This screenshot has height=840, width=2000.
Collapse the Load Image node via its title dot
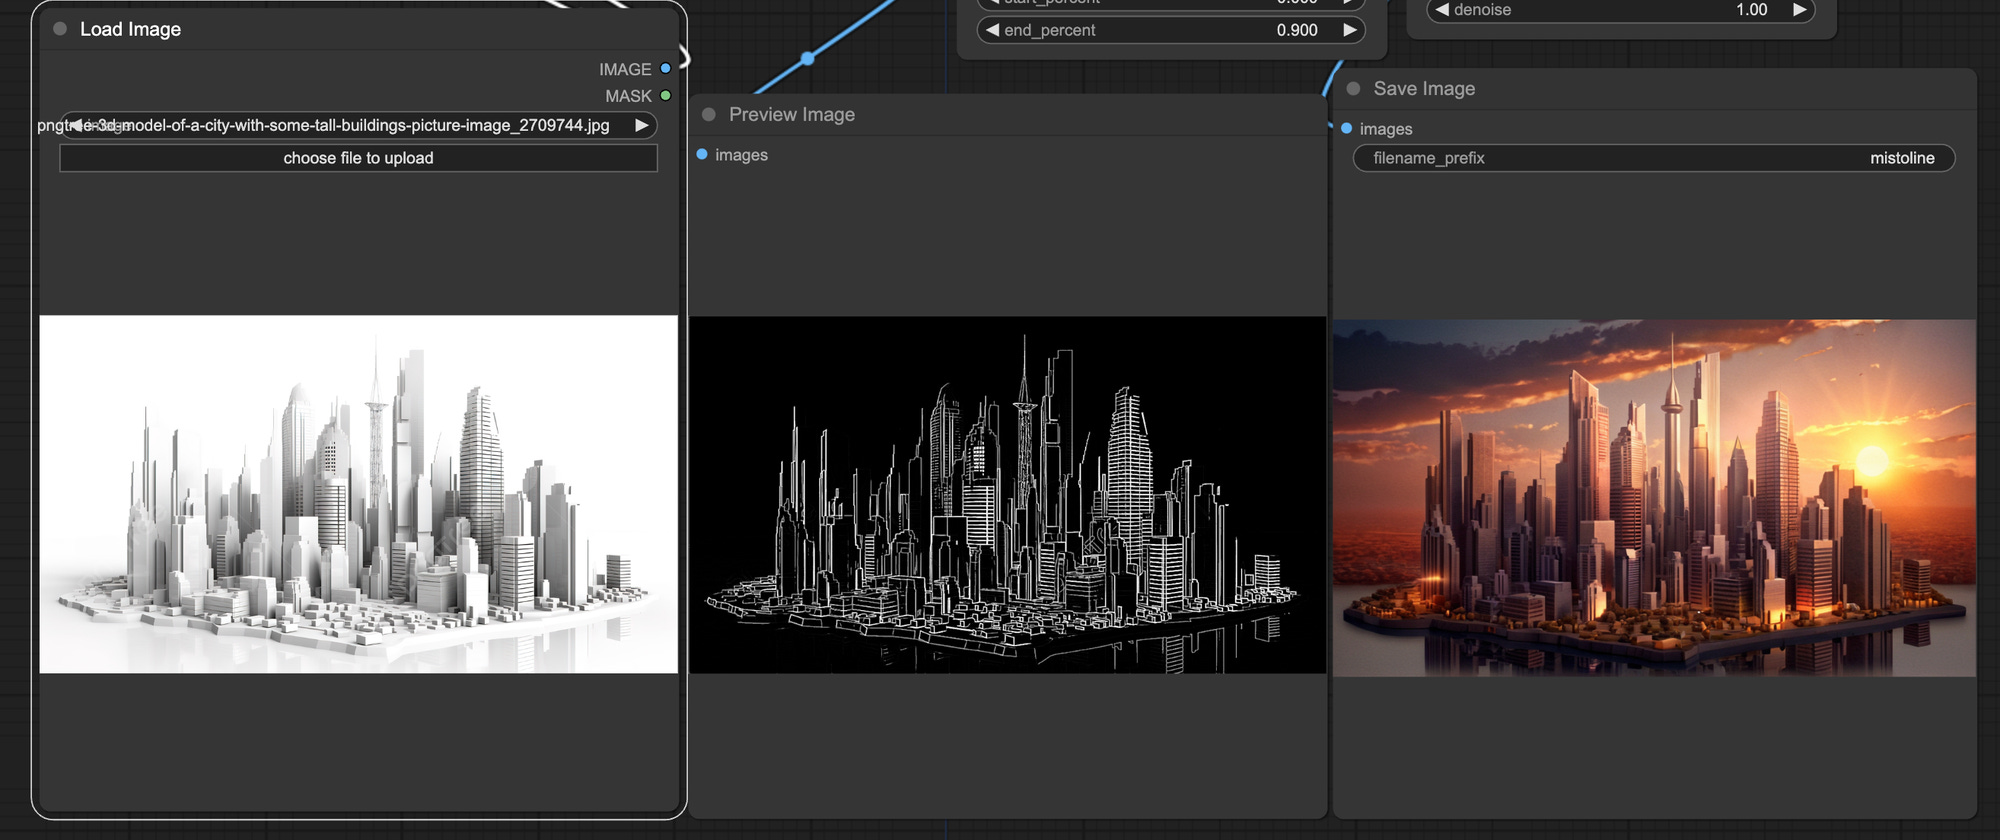coord(60,29)
